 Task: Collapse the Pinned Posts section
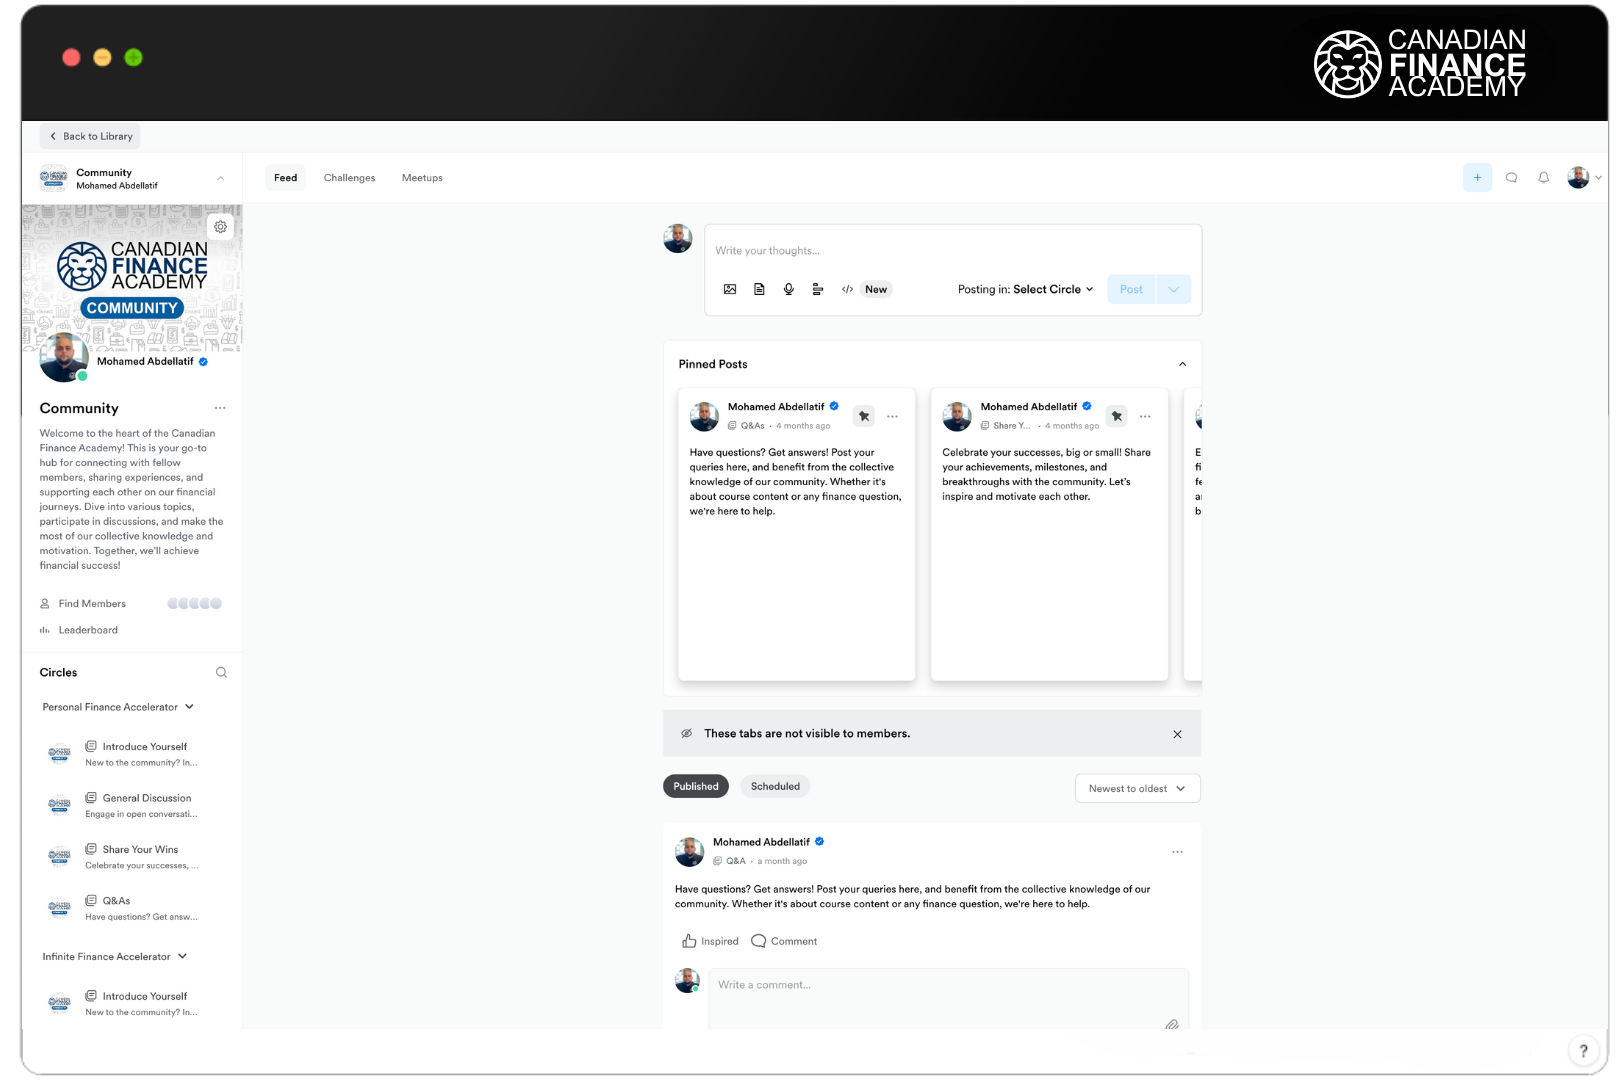(1182, 364)
